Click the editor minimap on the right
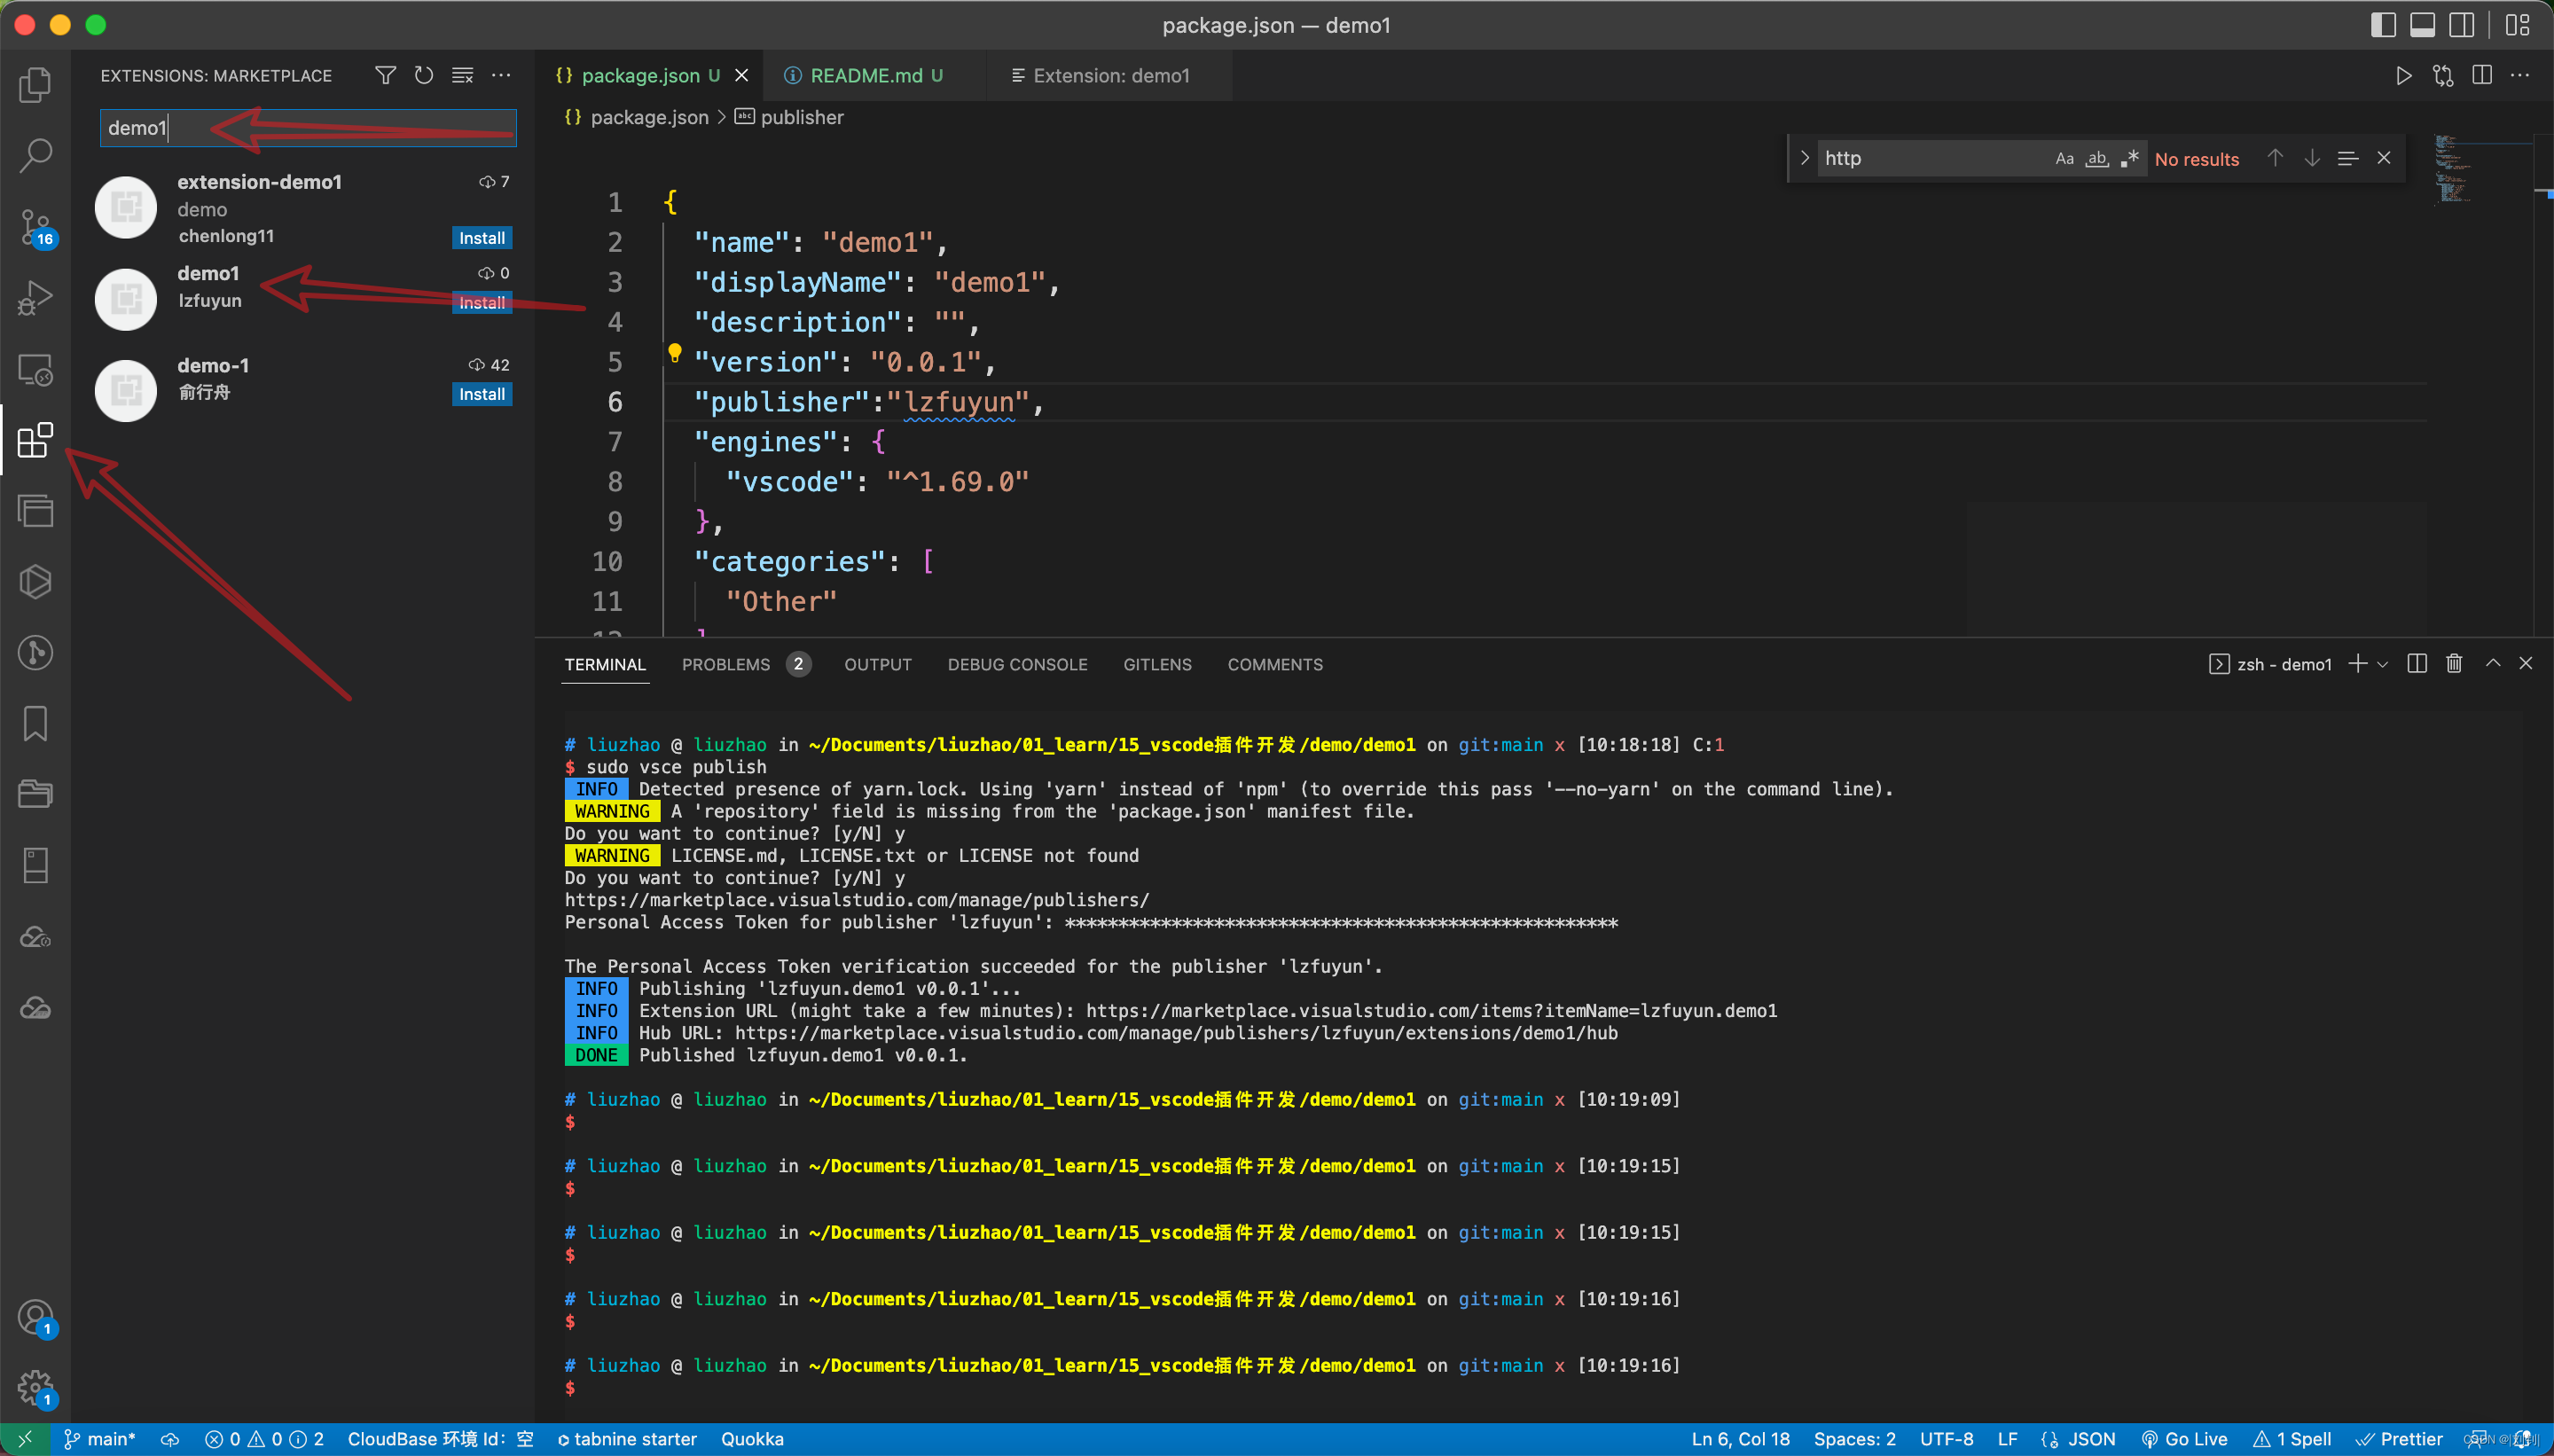This screenshot has width=2554, height=1456. click(2455, 170)
